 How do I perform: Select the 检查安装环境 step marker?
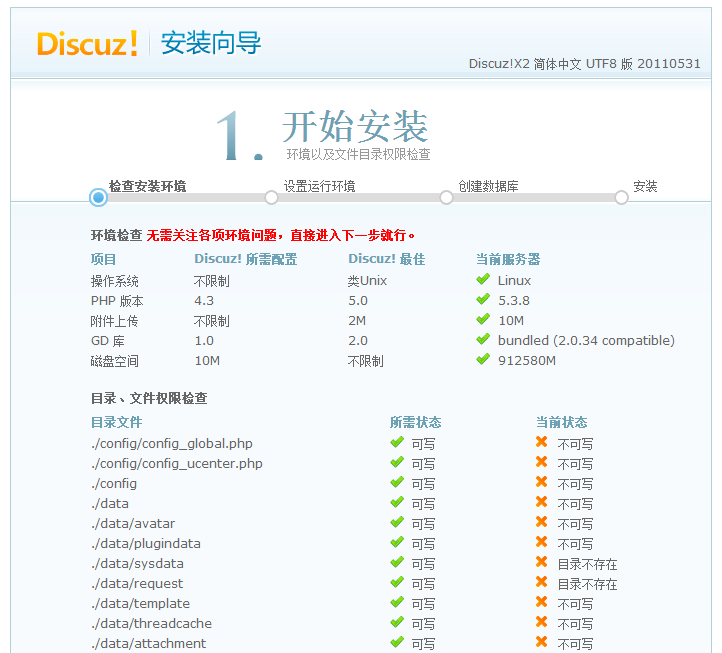pos(98,198)
